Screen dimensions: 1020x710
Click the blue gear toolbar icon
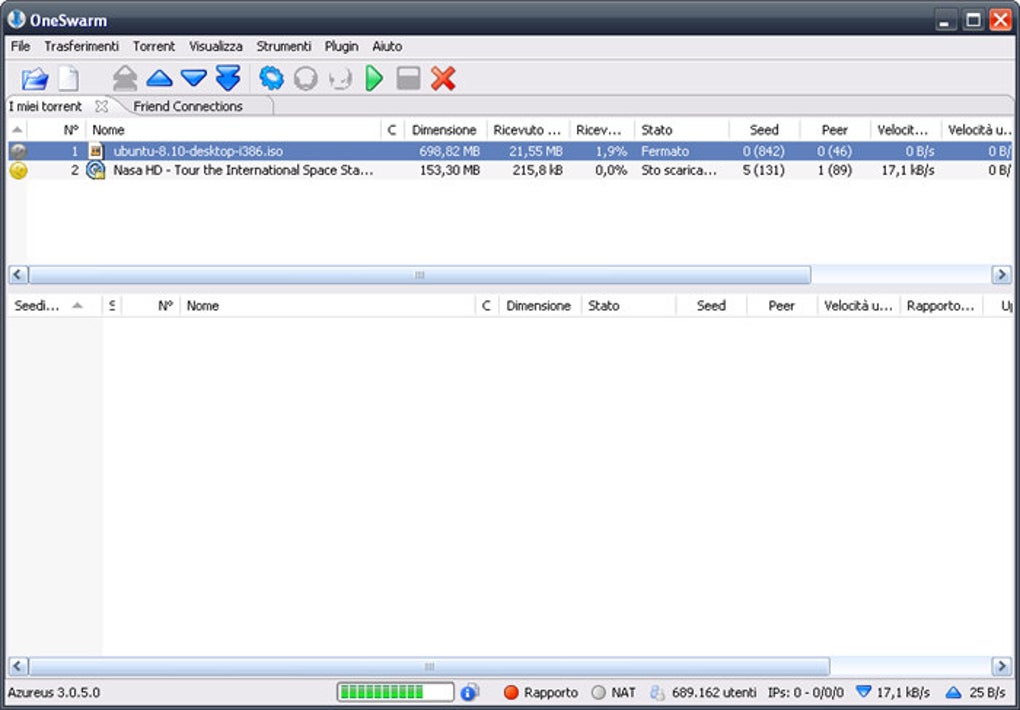tap(271, 78)
